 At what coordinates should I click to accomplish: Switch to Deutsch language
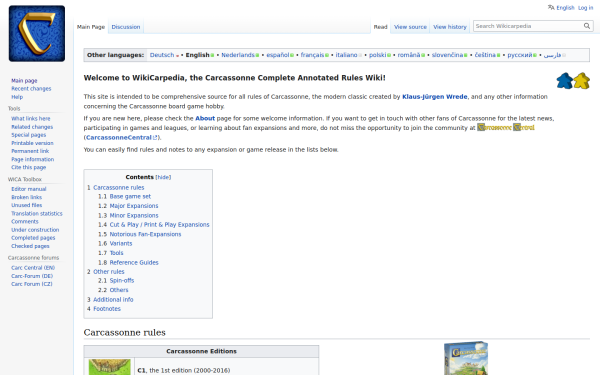tap(162, 55)
